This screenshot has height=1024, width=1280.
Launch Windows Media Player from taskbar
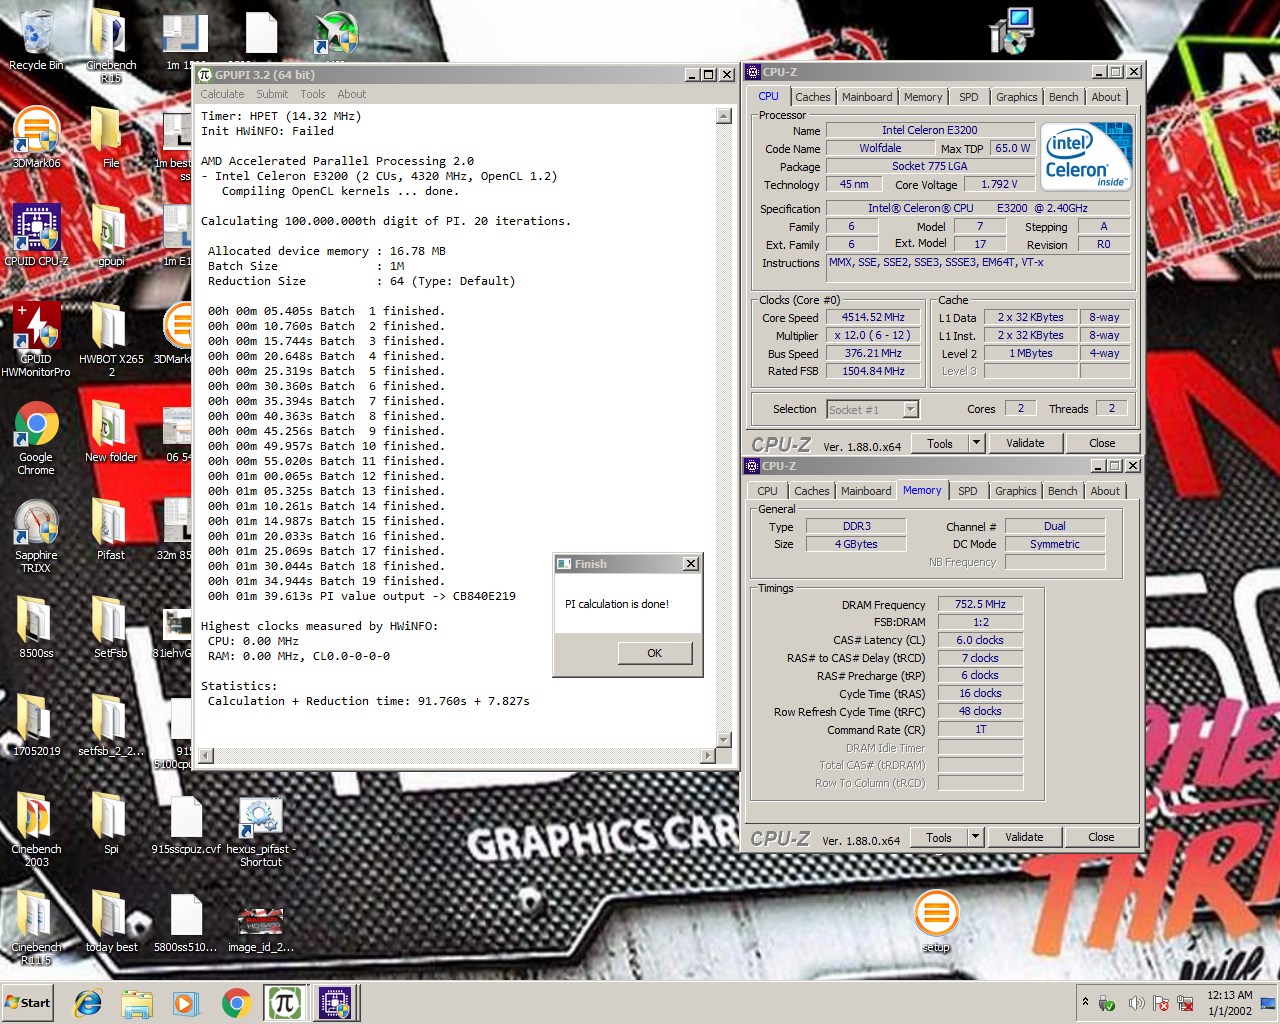186,1003
